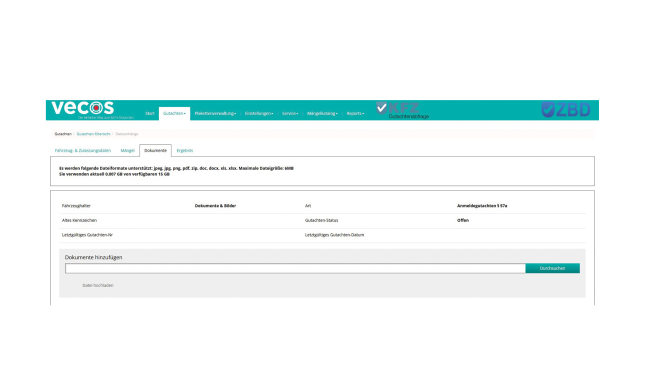Click the 'Altes Kennzeichen' label
The height and width of the screenshot is (366, 650).
pyautogui.click(x=79, y=221)
